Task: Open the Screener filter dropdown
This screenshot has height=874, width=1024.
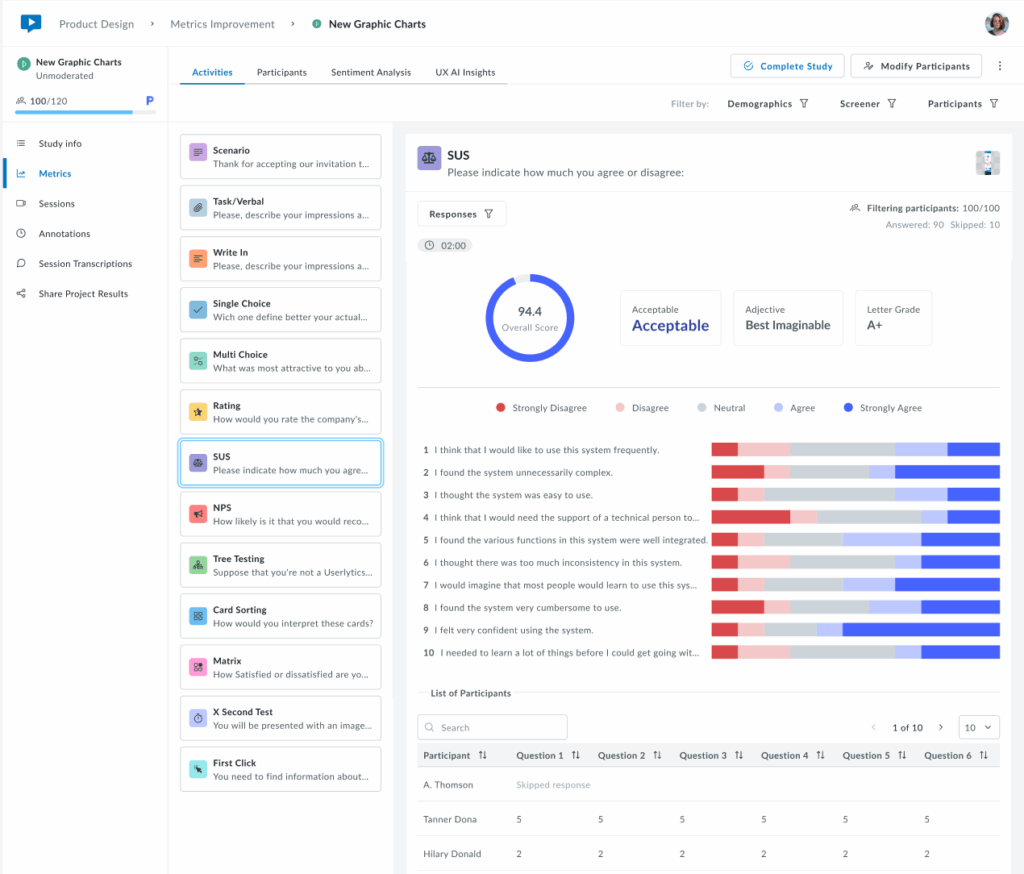Action: (x=866, y=103)
